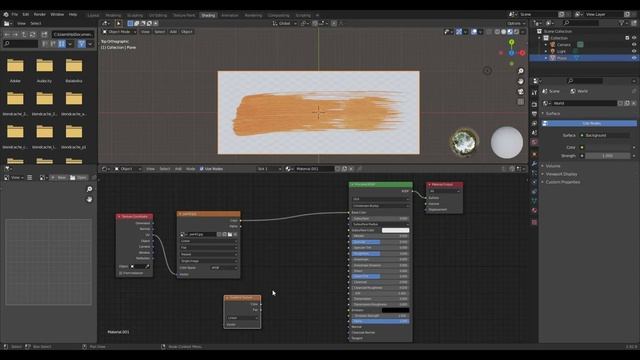Open Color Space sRGB dropdown on image node
The width and height of the screenshot is (640, 360).
pyautogui.click(x=224, y=268)
